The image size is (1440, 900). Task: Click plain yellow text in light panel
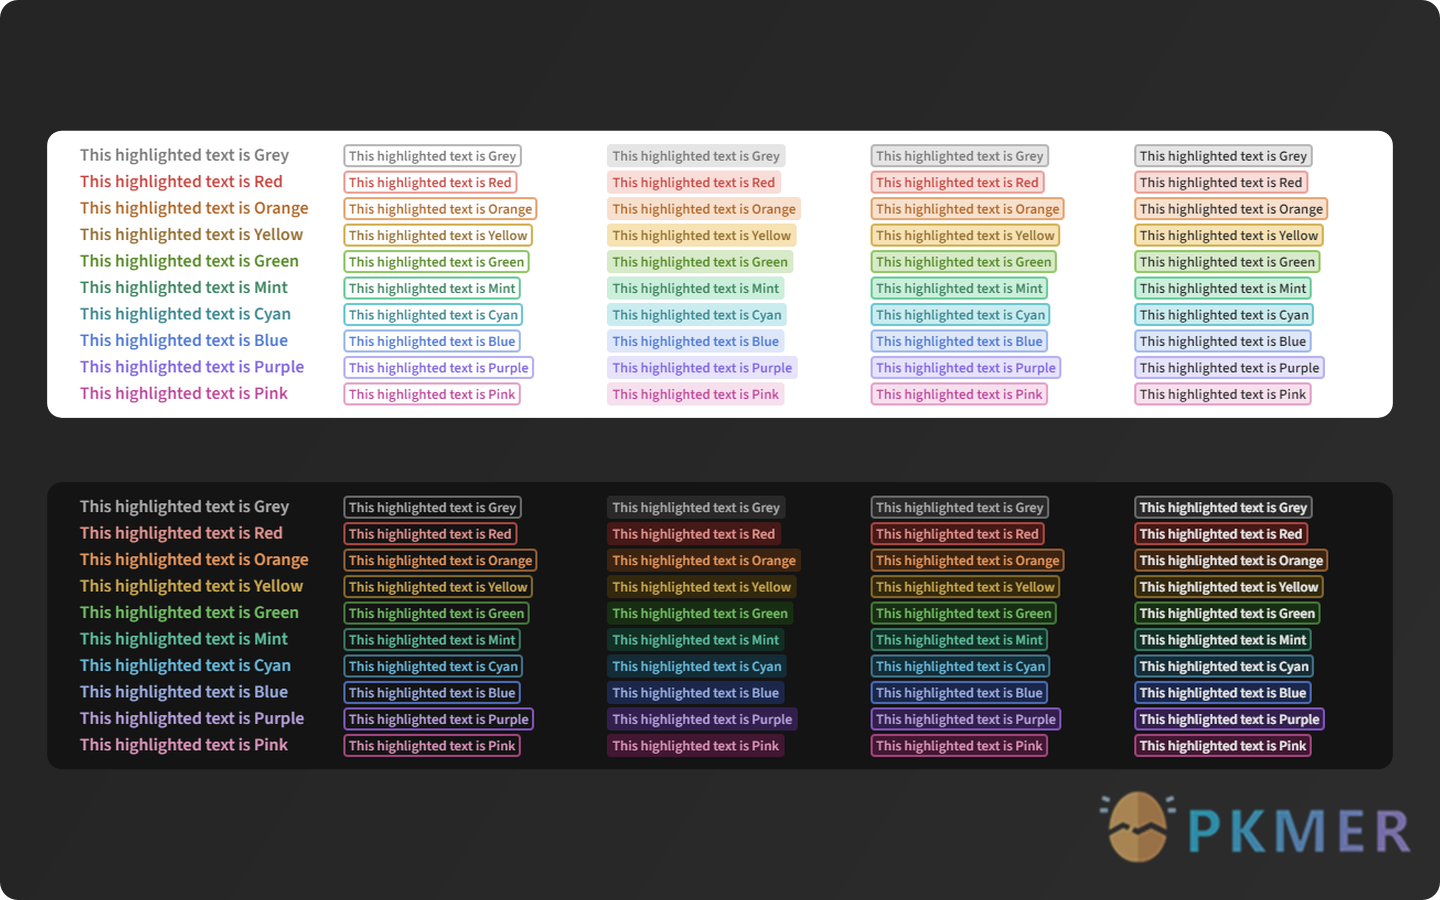pos(191,235)
